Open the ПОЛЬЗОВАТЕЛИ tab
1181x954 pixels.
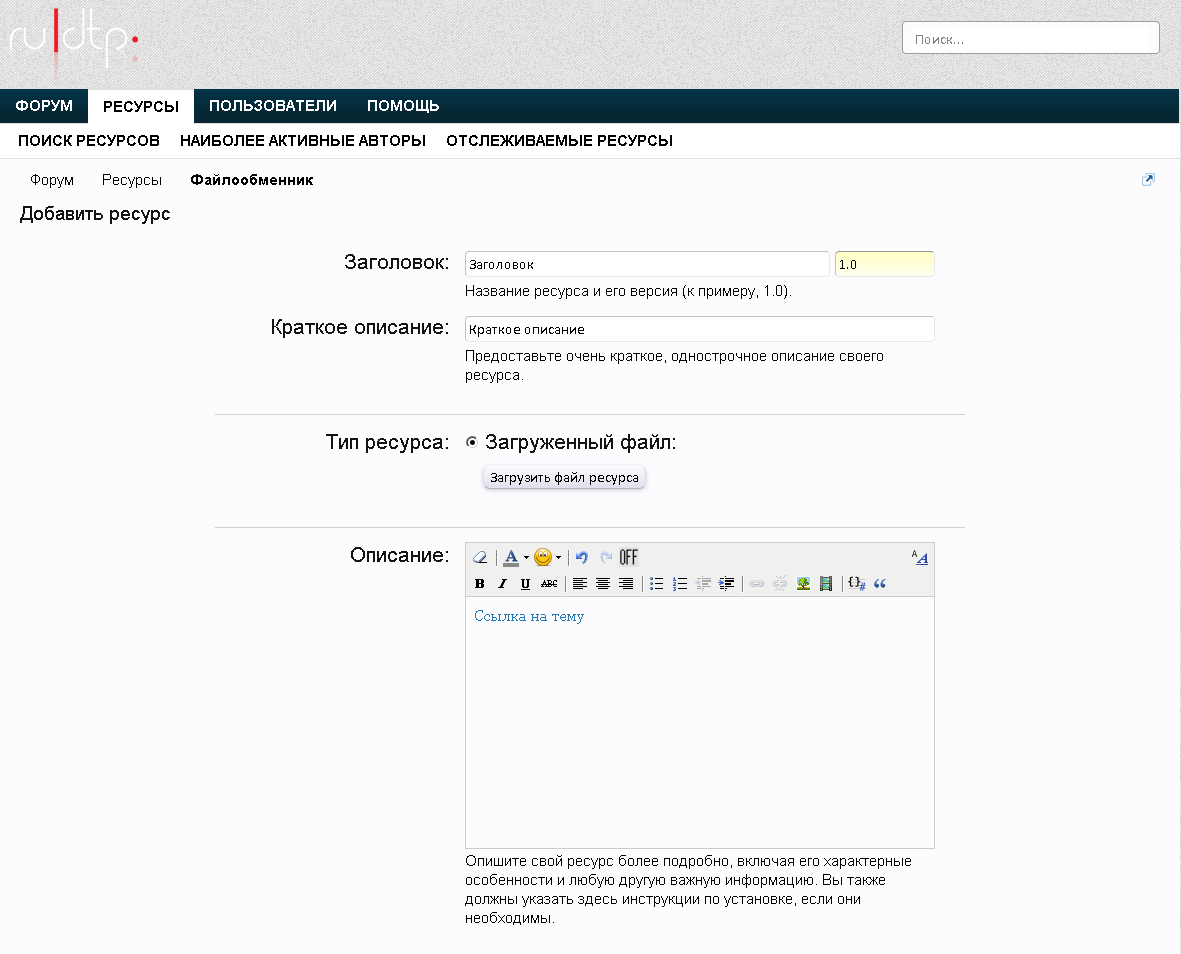[x=273, y=105]
